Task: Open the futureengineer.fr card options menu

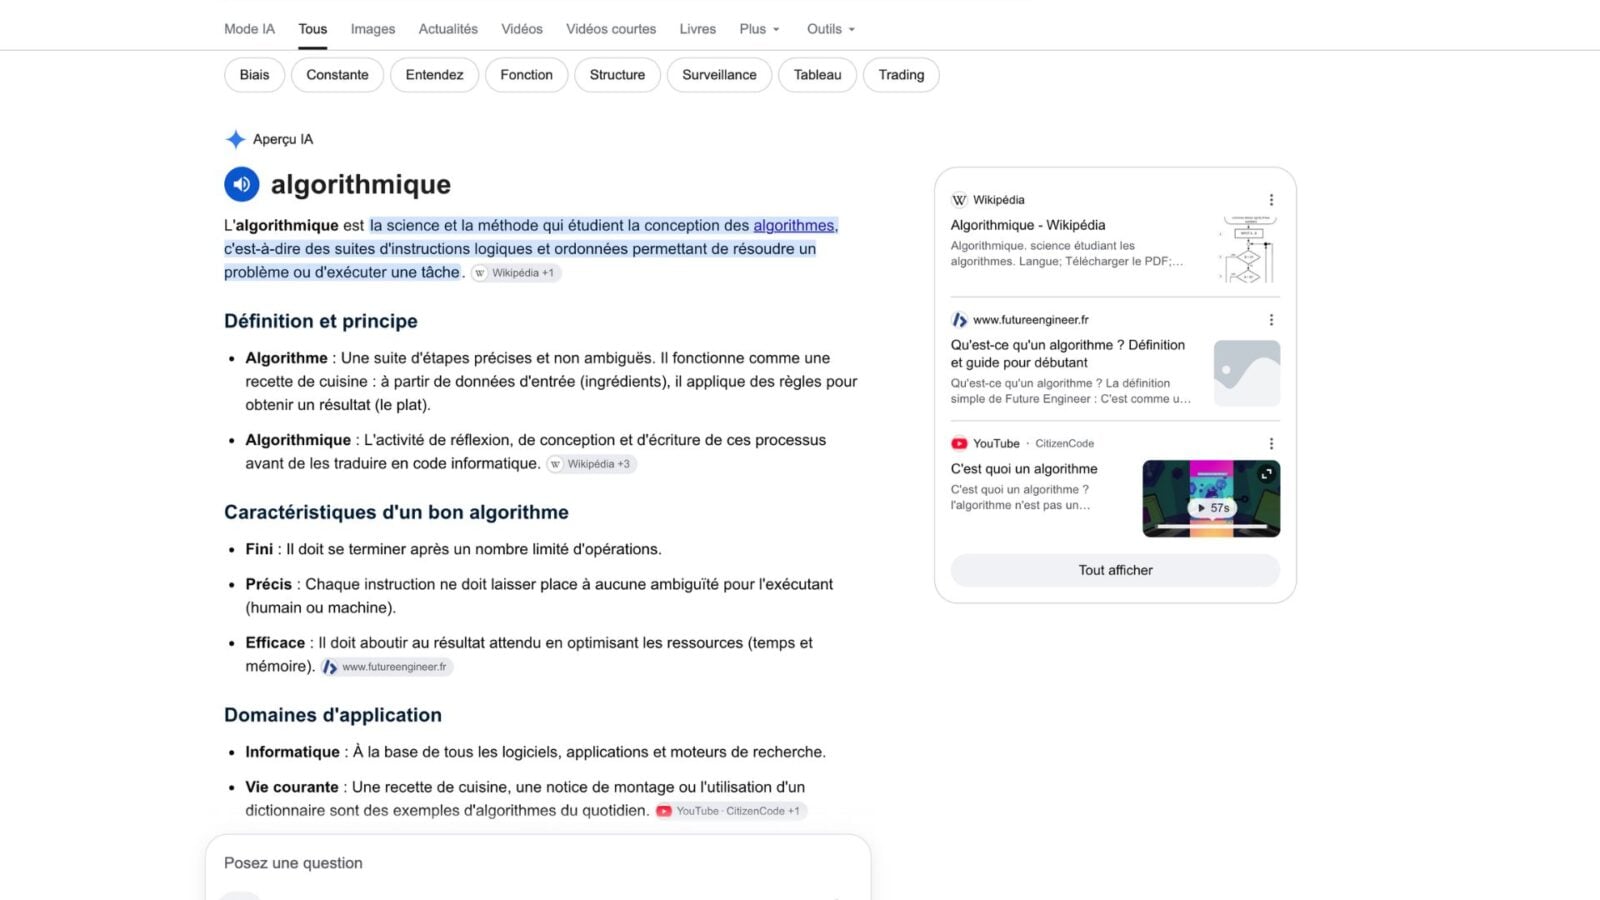Action: [x=1271, y=320]
